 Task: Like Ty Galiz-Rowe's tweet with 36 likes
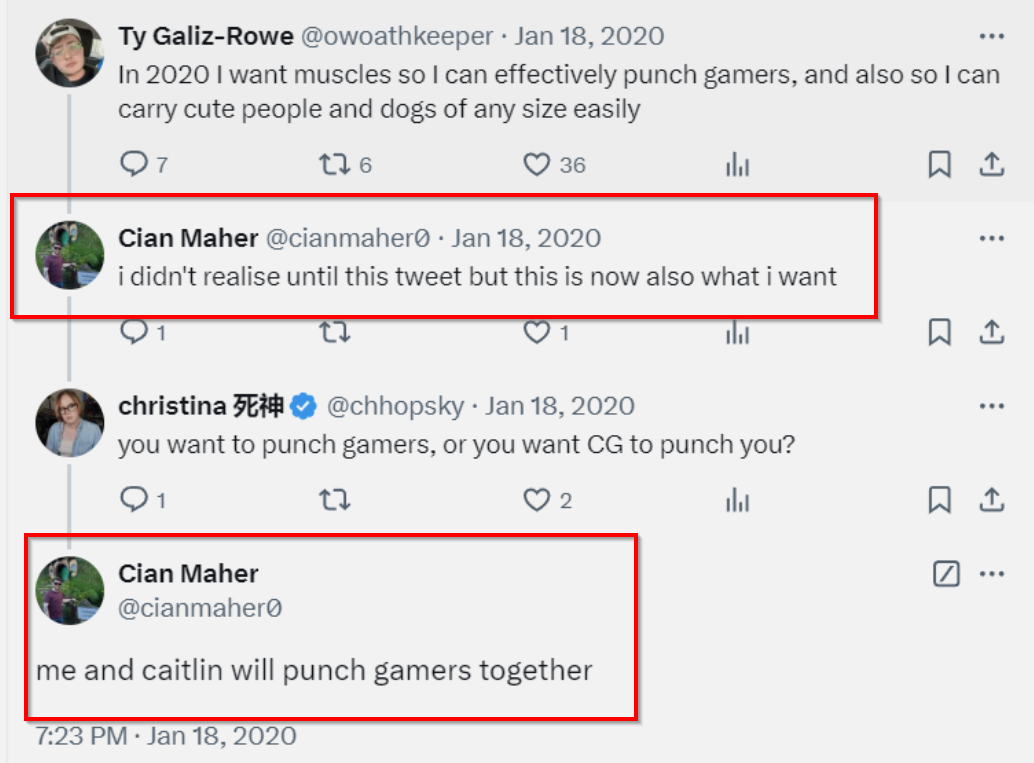coord(538,165)
